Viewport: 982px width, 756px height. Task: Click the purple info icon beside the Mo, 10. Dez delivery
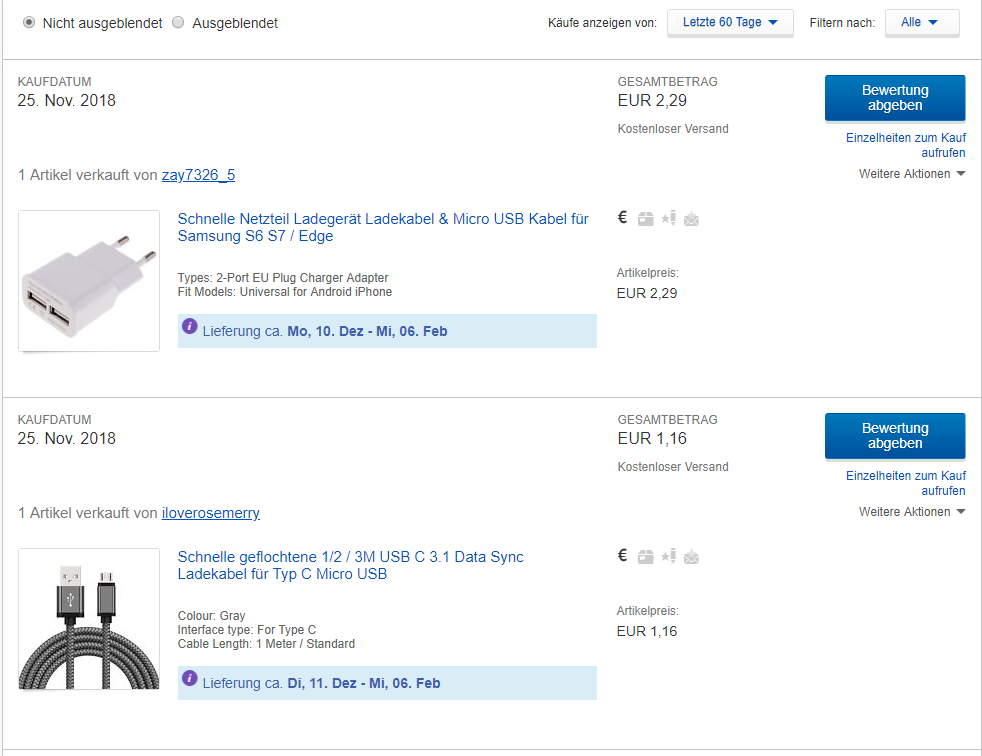pyautogui.click(x=189, y=326)
